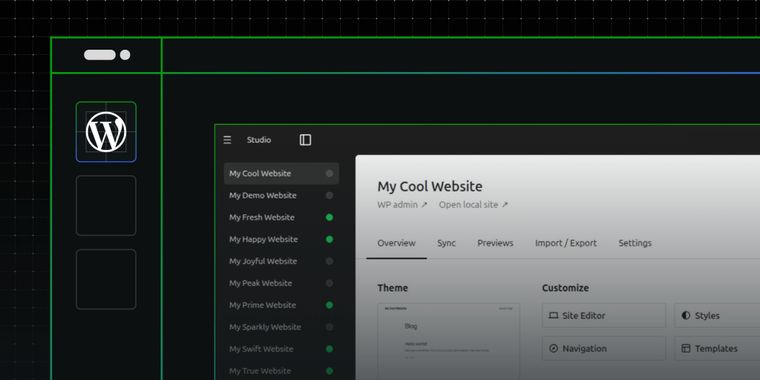Open the Templates customize button
This screenshot has width=760, height=380.
pos(717,348)
